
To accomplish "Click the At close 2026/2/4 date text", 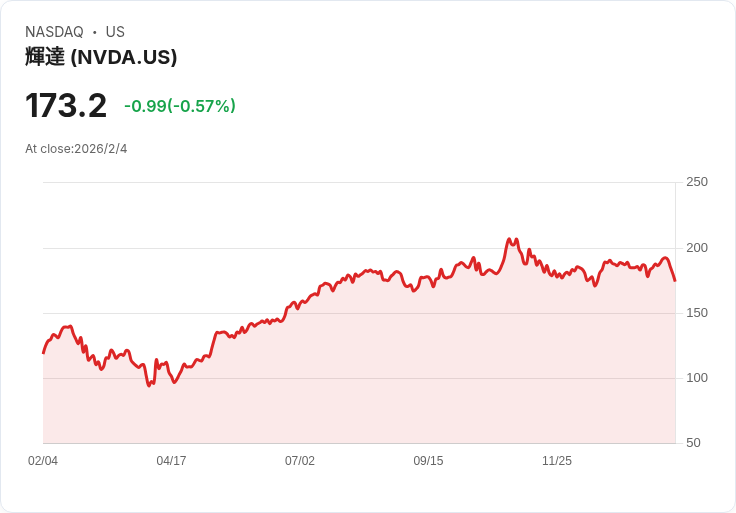I will point(76,149).
